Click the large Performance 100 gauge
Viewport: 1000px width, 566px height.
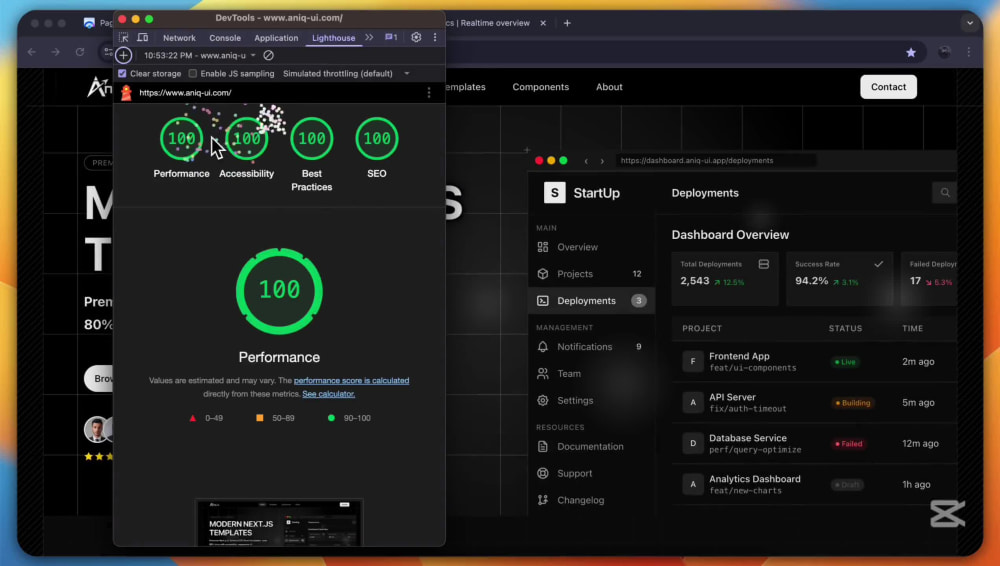click(279, 291)
